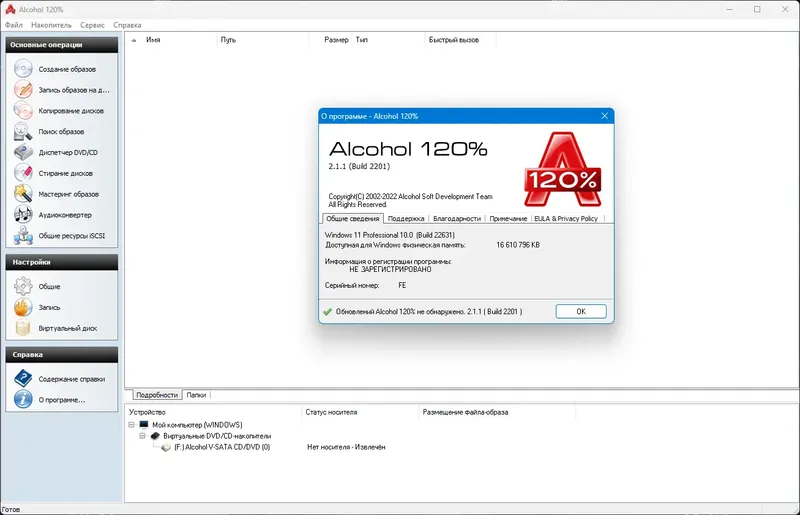
Task: Sort the list by Размер column
Action: pyautogui.click(x=330, y=40)
